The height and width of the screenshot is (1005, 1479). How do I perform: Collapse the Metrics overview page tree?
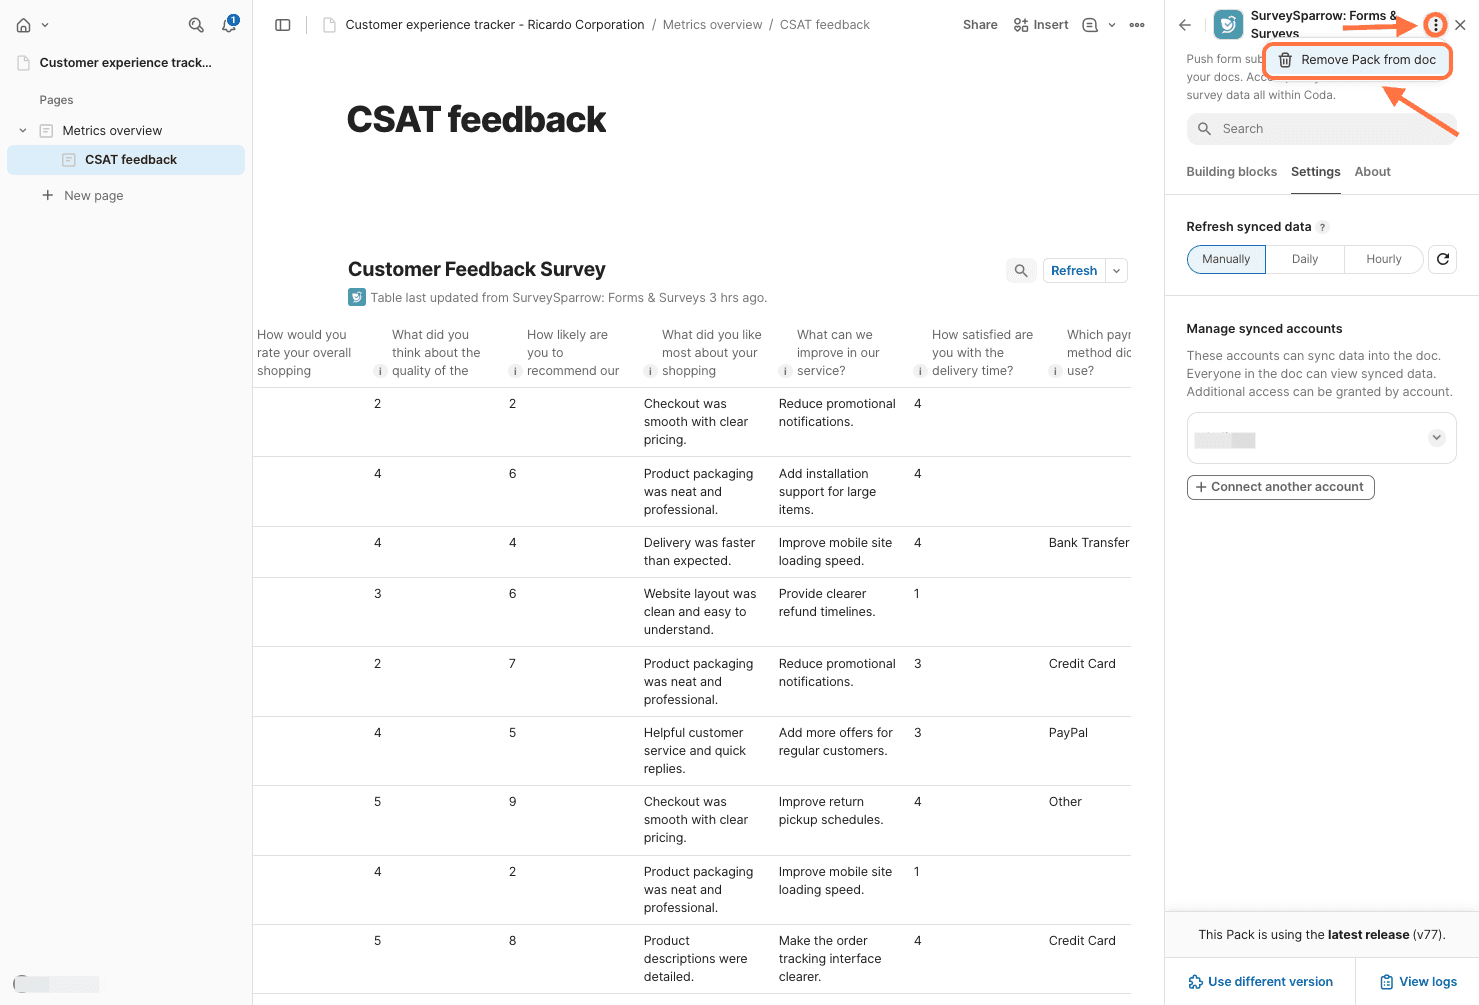(x=23, y=131)
